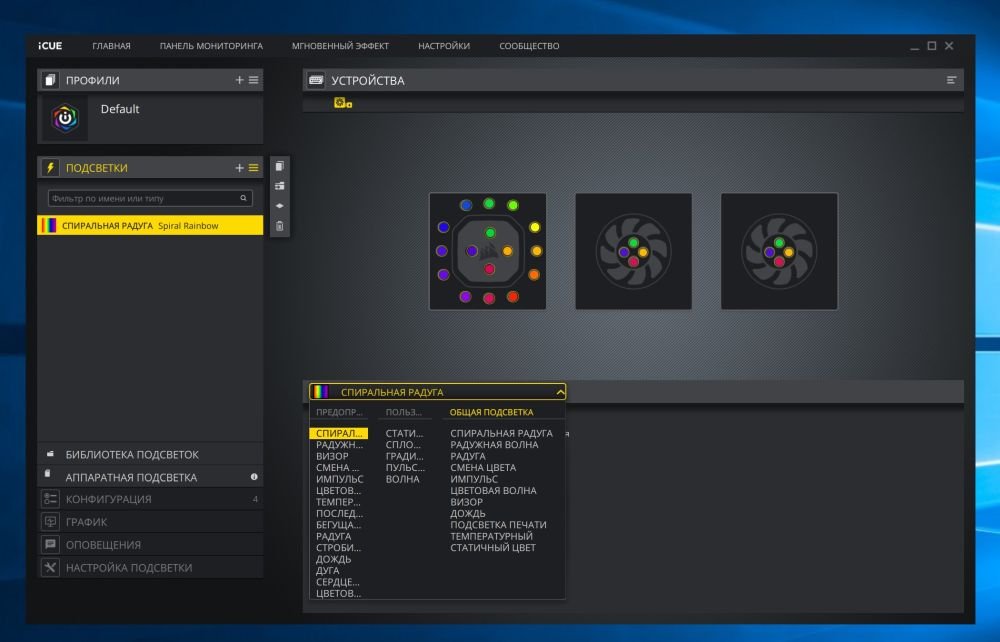Delete layer with trash icon
Screen dimensions: 1000x642
point(279,226)
